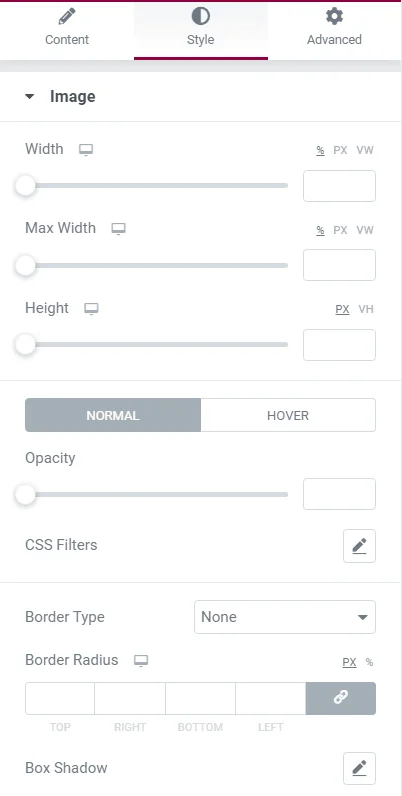This screenshot has width=402, height=796.
Task: Click the Advanced gear icon
Action: pyautogui.click(x=334, y=17)
